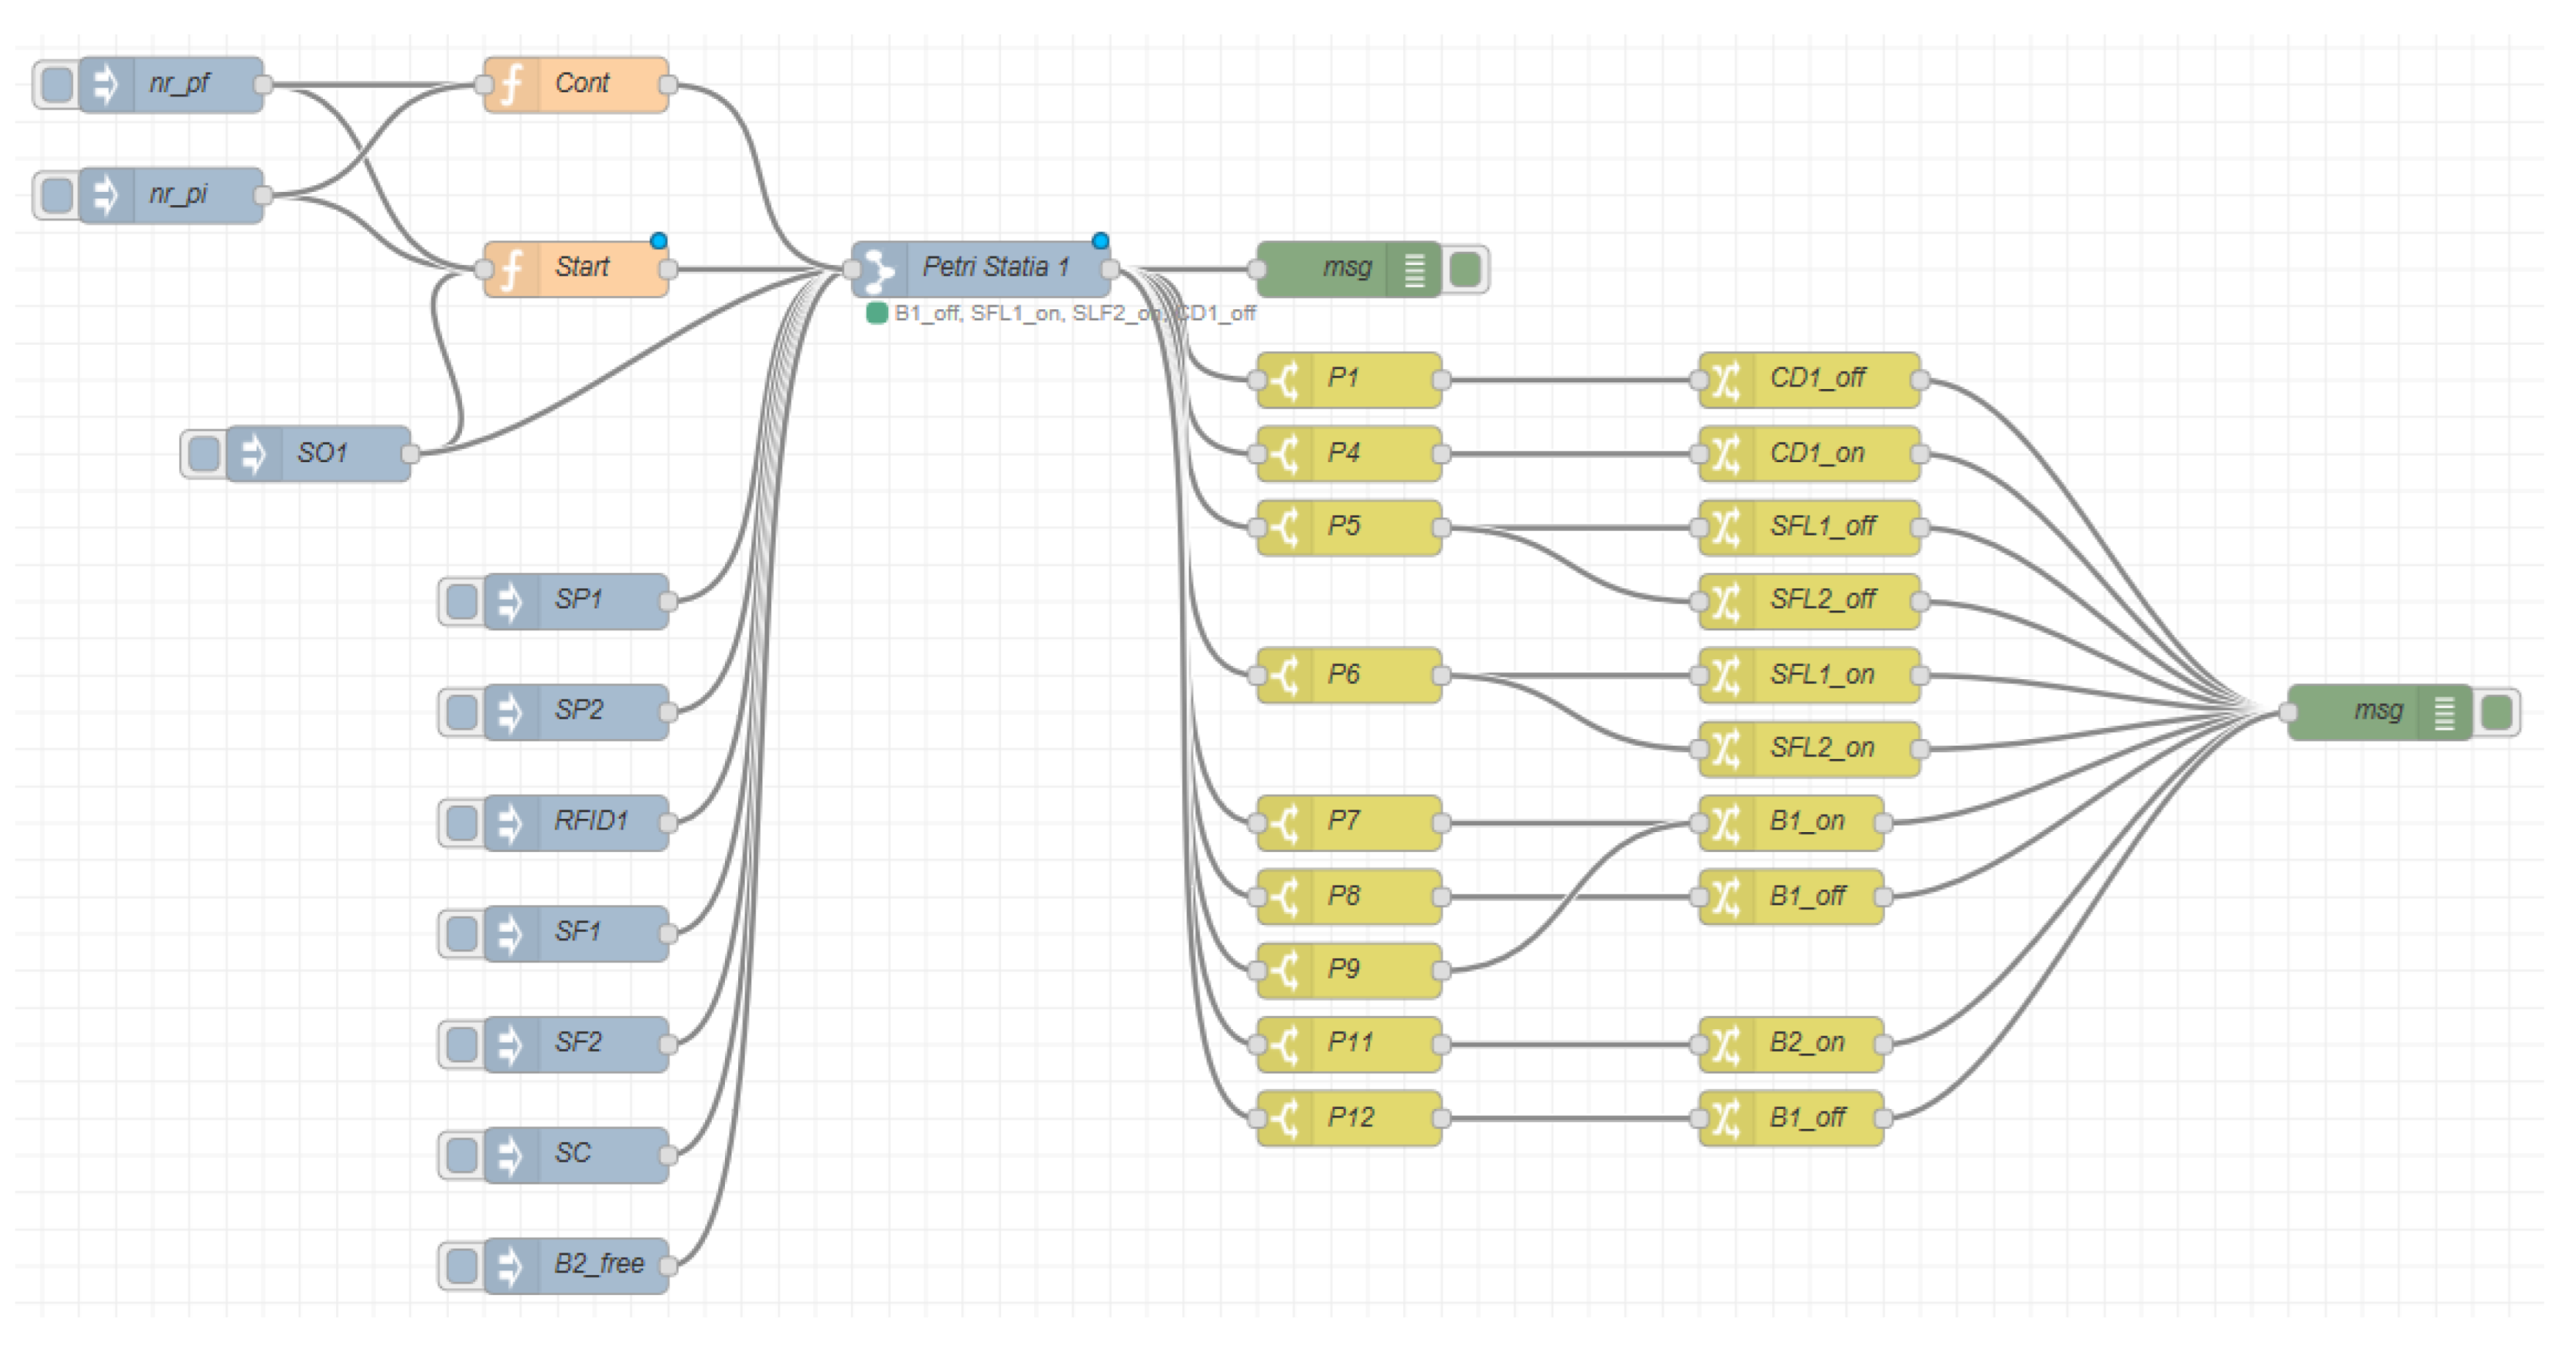Click the debug list icon on top msg node
The image size is (2576, 1347).
[x=1414, y=269]
